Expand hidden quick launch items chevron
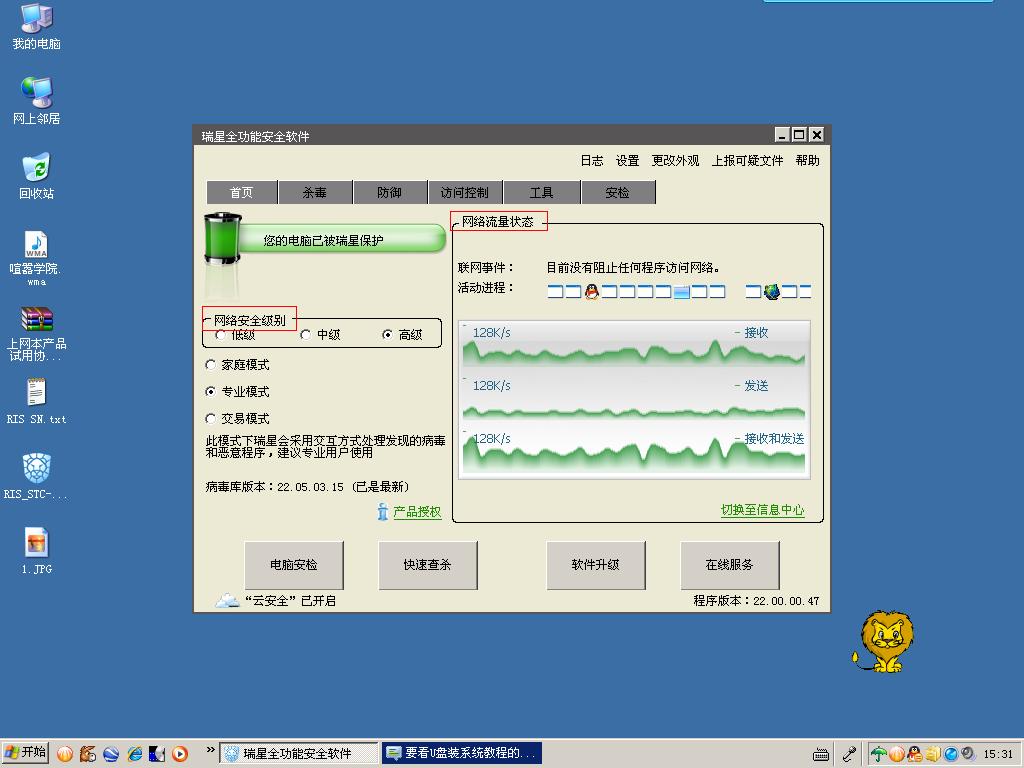 [210, 750]
